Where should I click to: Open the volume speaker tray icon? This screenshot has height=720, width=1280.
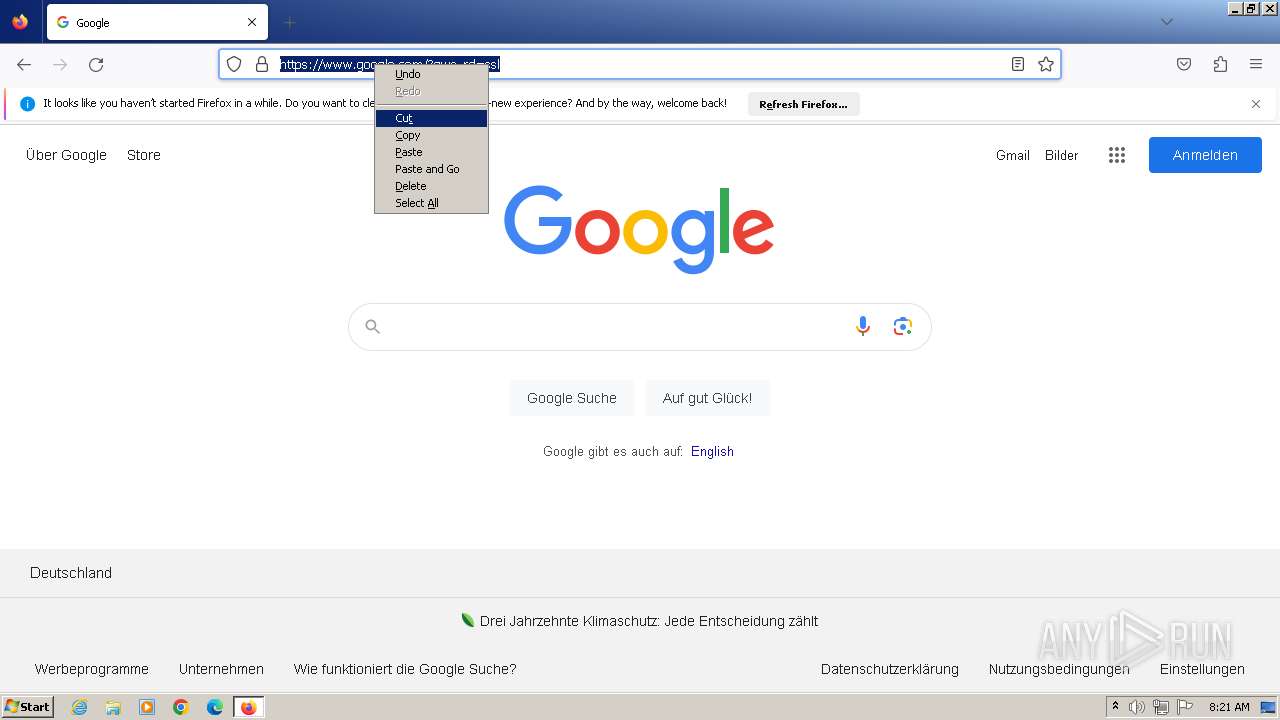[1137, 707]
